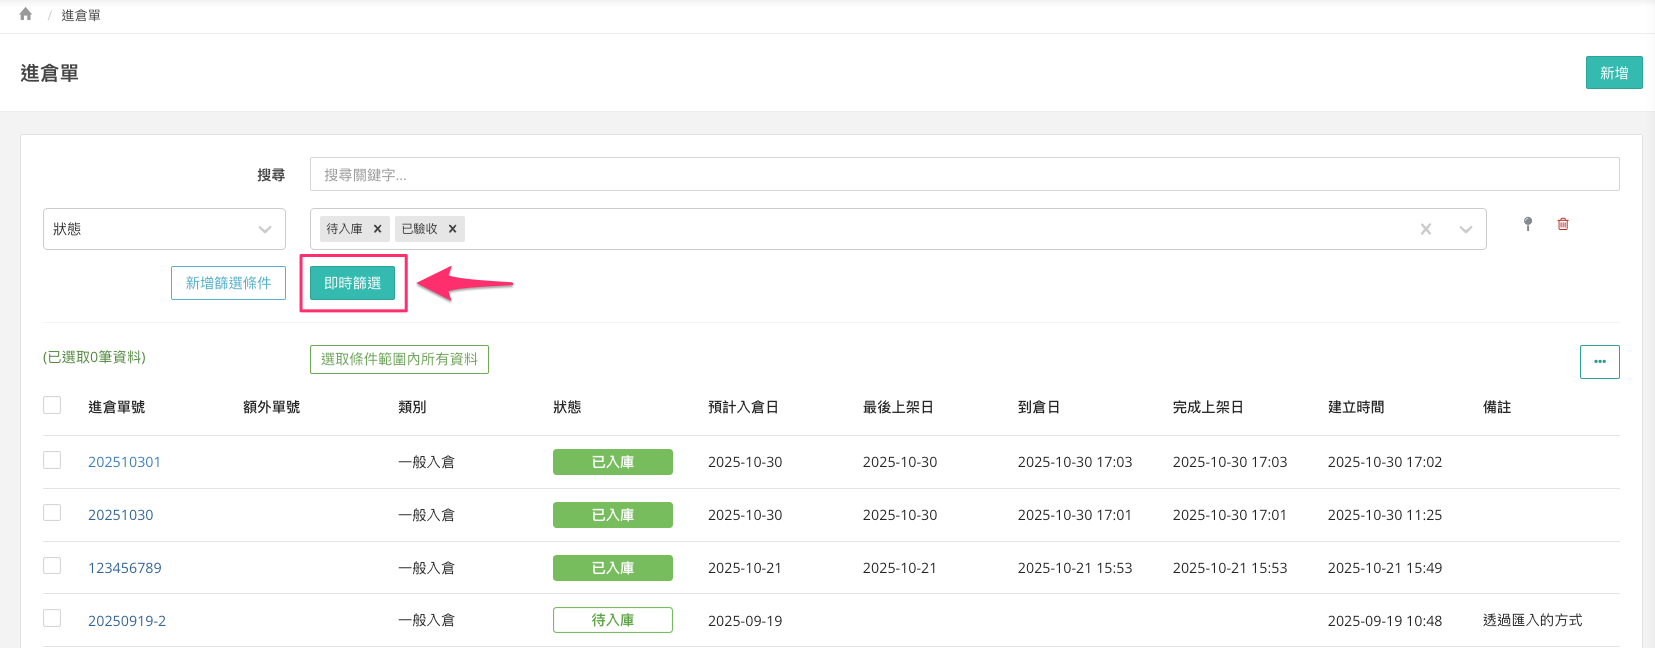Open the 狀態 filter field dropdown

click(164, 229)
